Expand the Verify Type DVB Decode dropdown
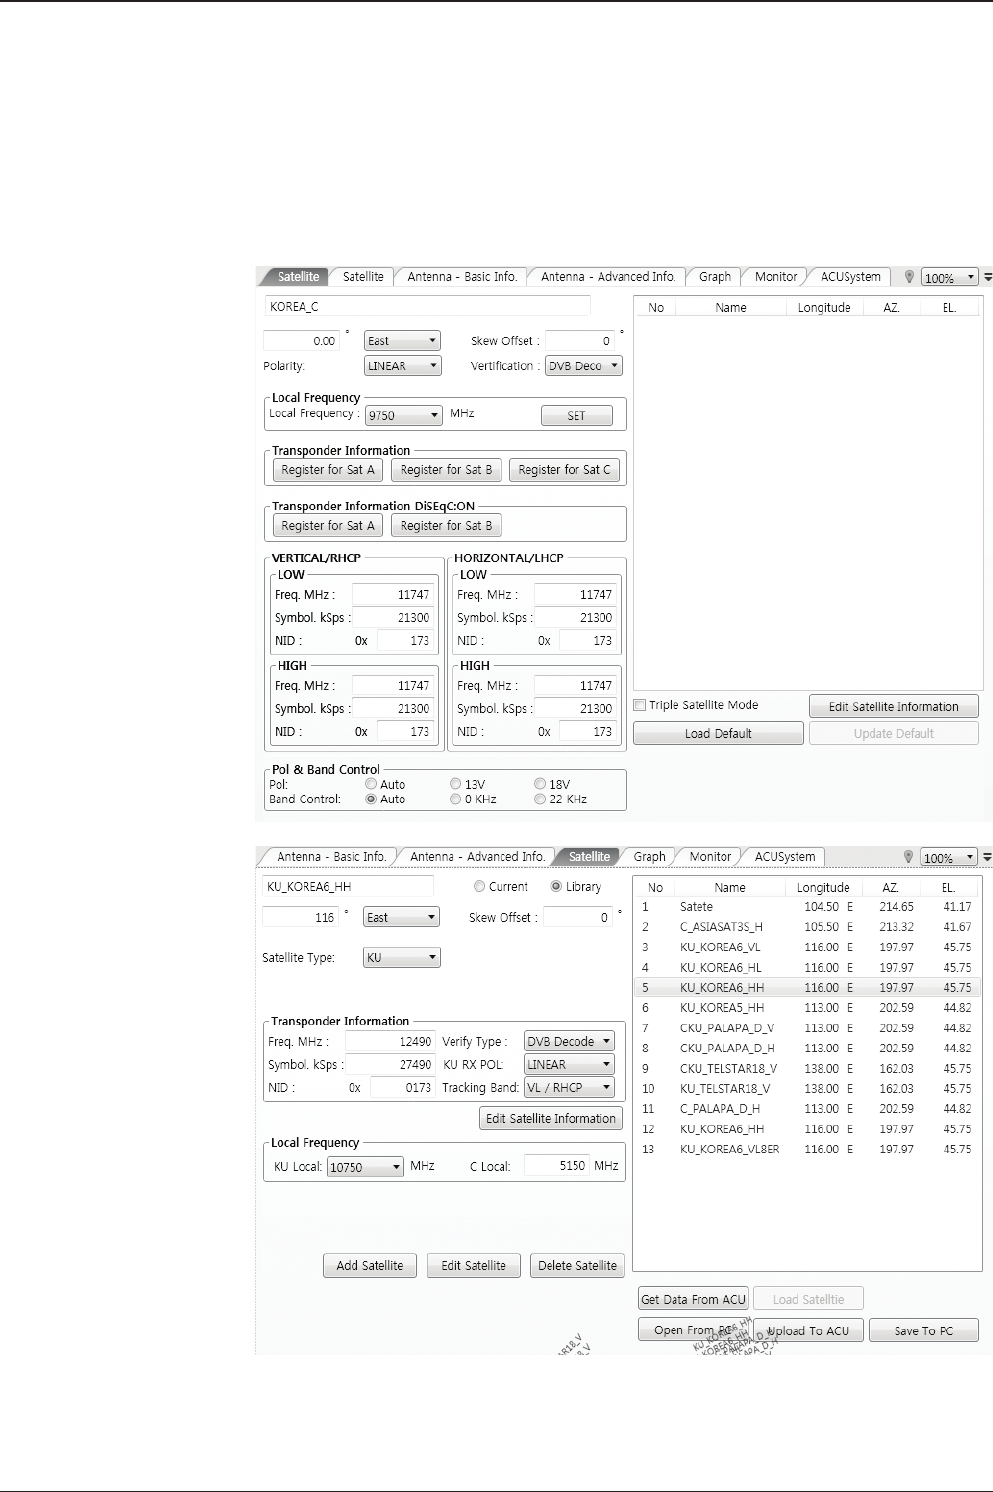This screenshot has height=1492, width=993. tap(569, 1041)
